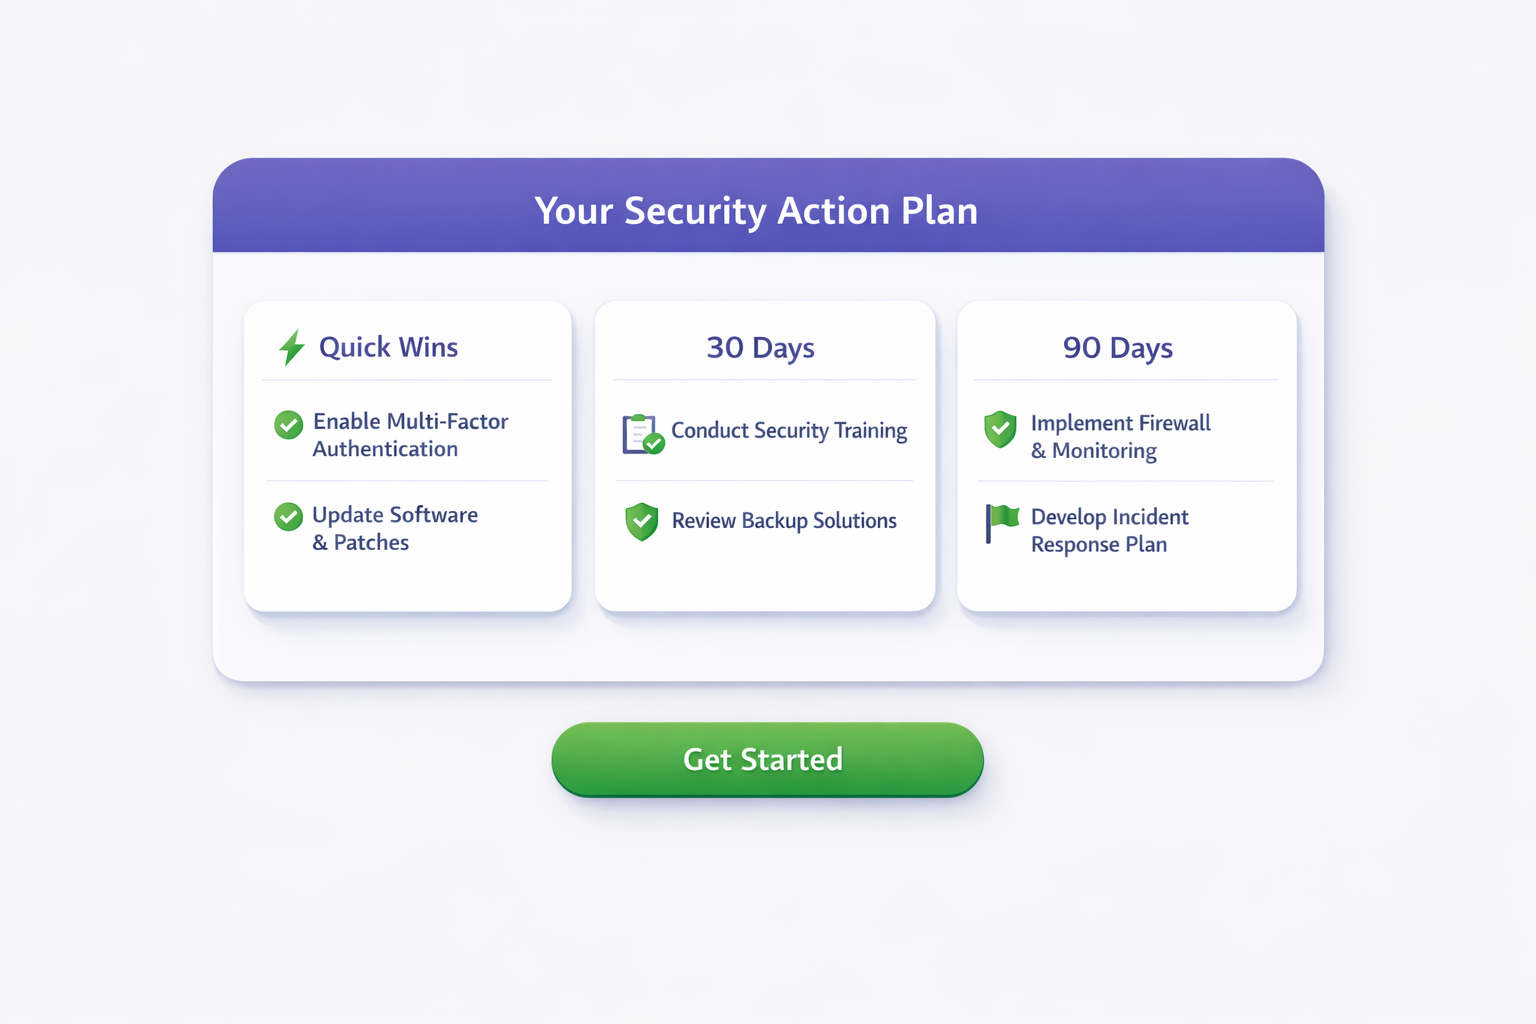The height and width of the screenshot is (1024, 1536).
Task: Select the 30 Days column heading
Action: point(760,348)
